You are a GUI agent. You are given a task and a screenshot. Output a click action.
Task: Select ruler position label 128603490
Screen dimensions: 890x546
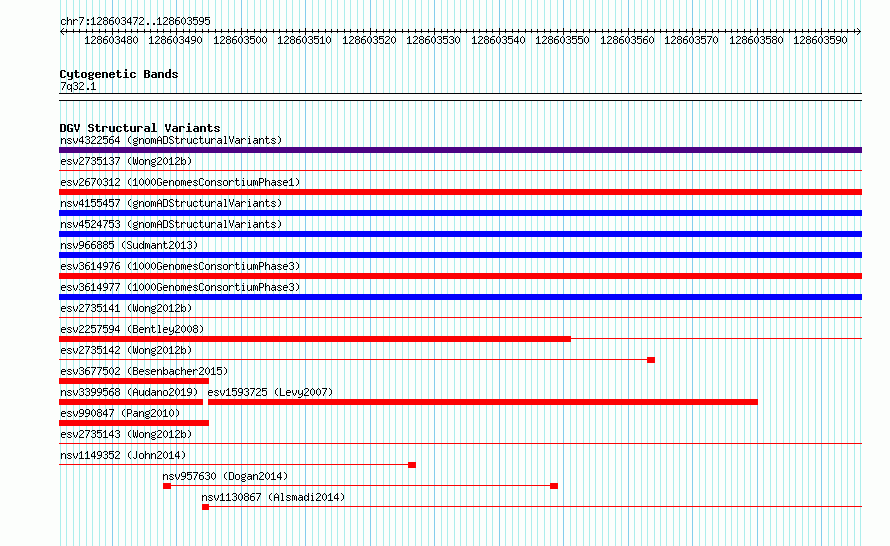coord(175,40)
